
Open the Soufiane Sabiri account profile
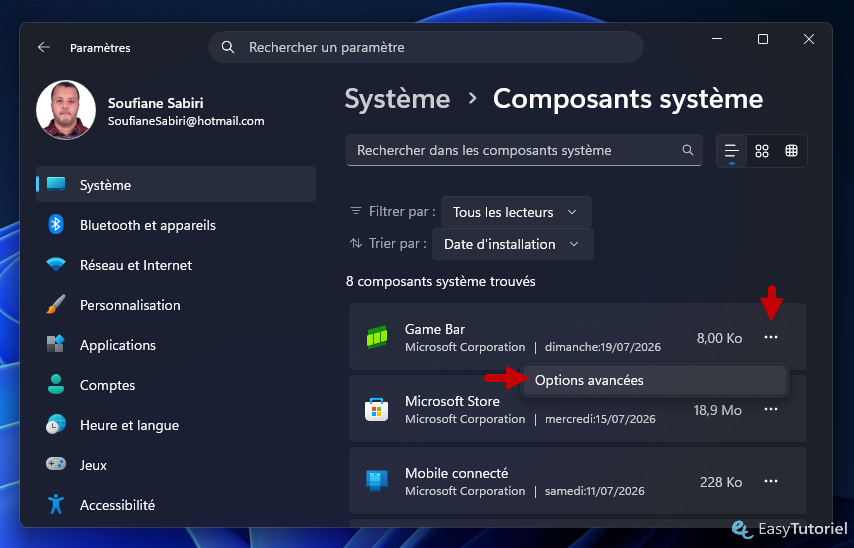[x=150, y=111]
